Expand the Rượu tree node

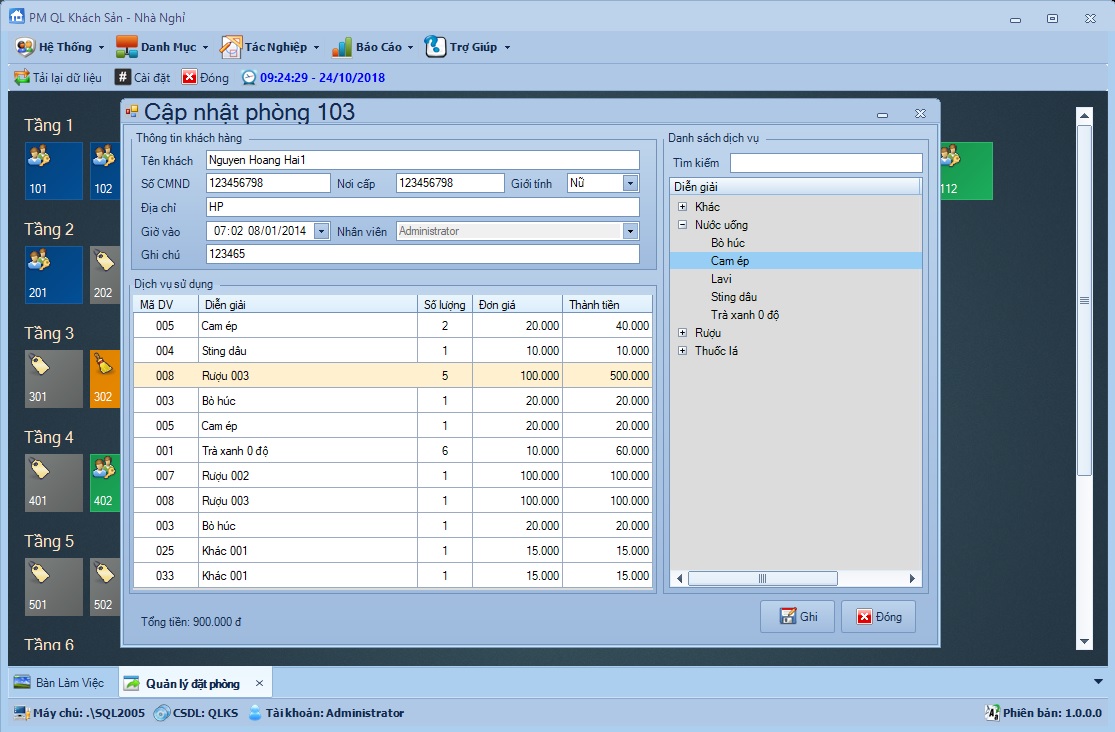tap(683, 333)
